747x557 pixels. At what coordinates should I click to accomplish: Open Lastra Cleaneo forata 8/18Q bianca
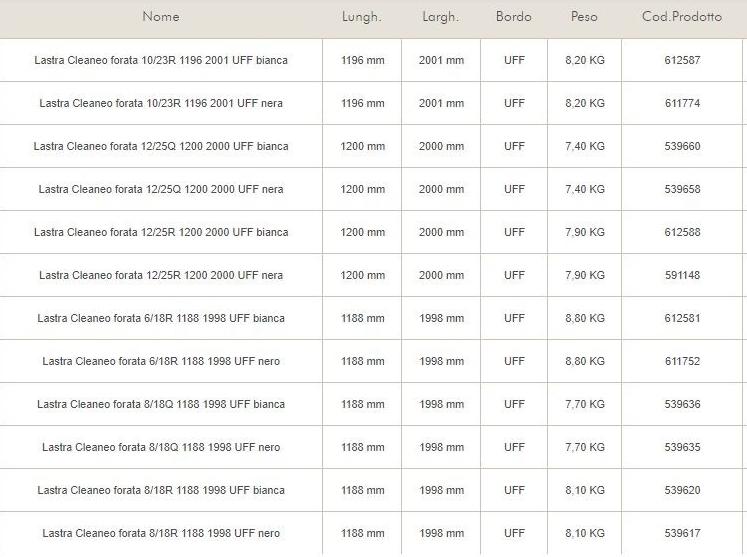pyautogui.click(x=161, y=405)
